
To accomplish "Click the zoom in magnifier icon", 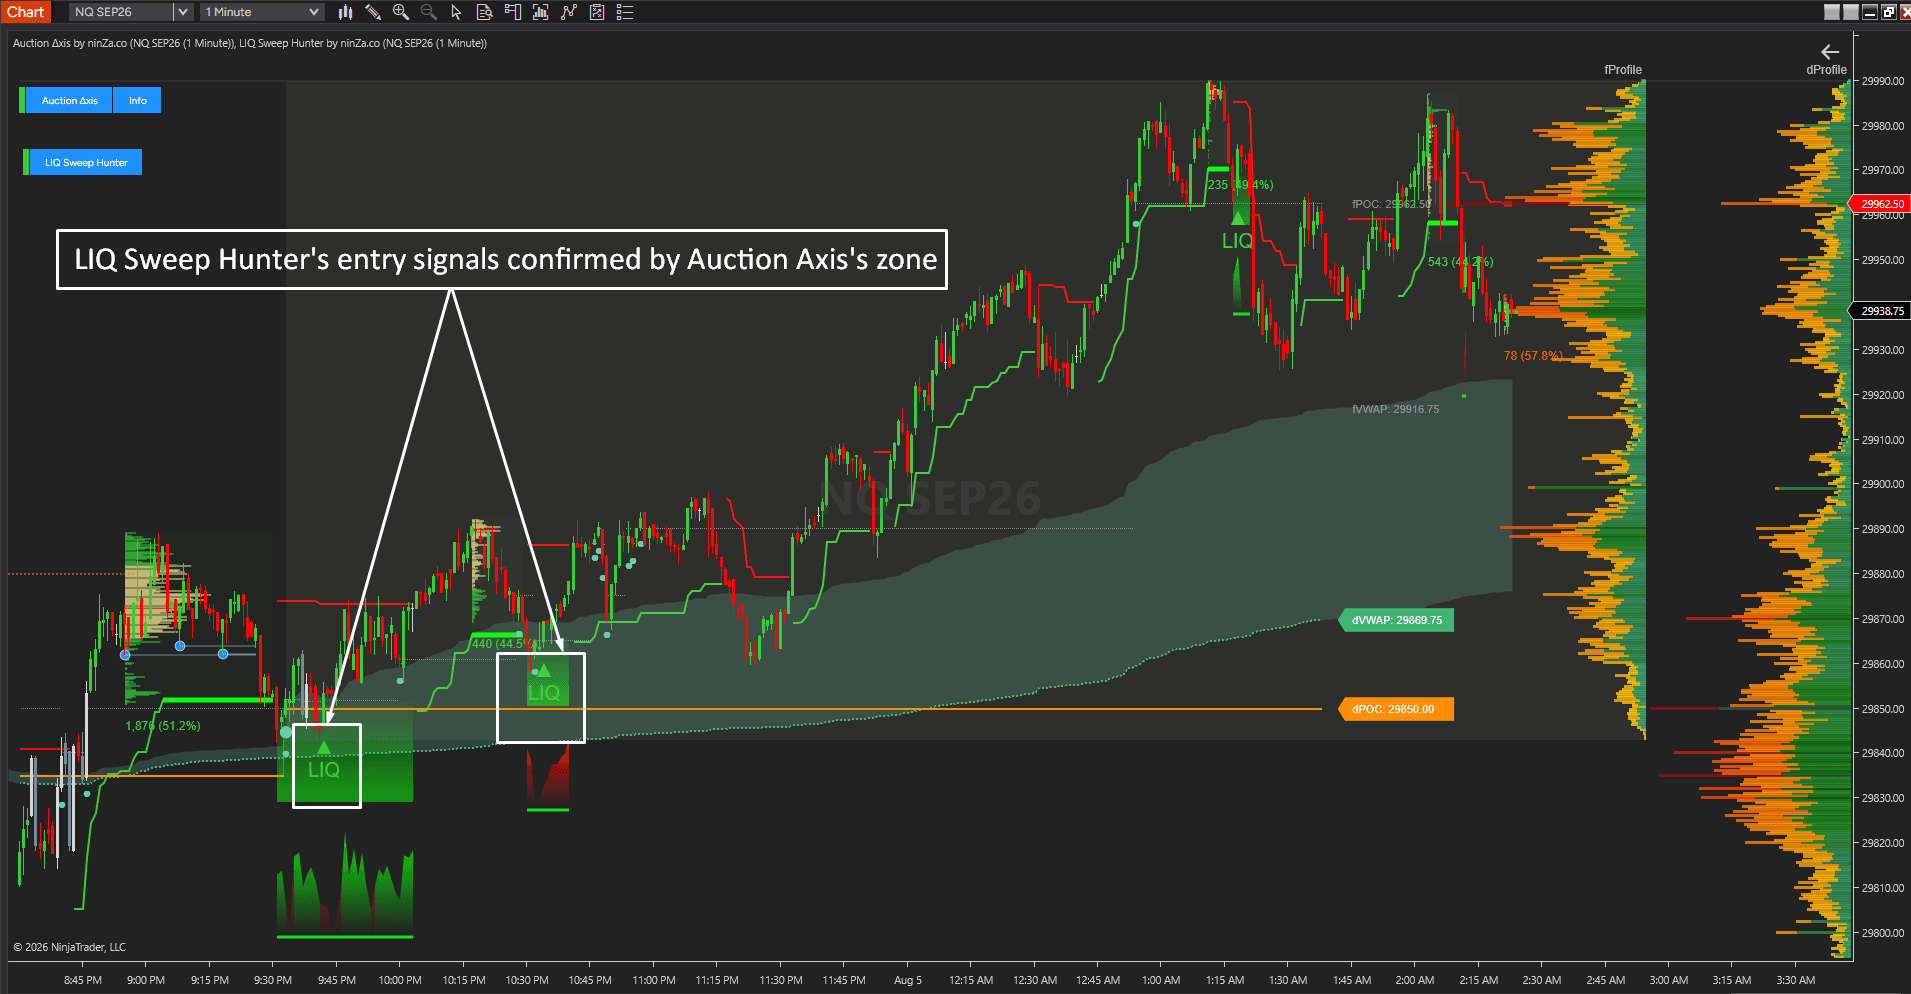I will (x=401, y=12).
